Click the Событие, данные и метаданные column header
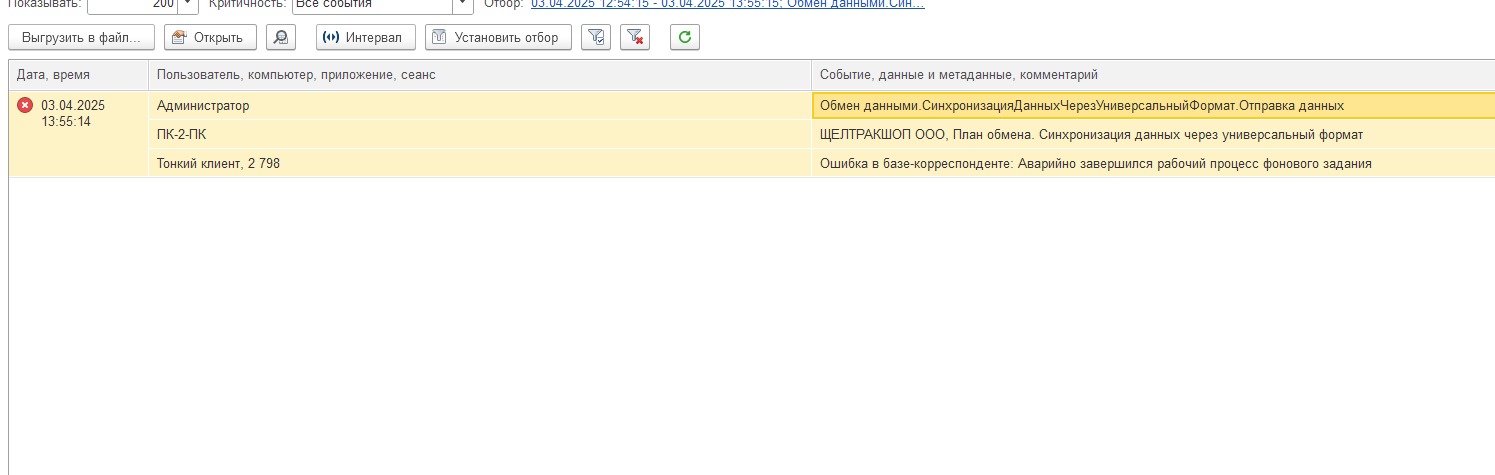This screenshot has height=475, width=1495. click(1150, 75)
